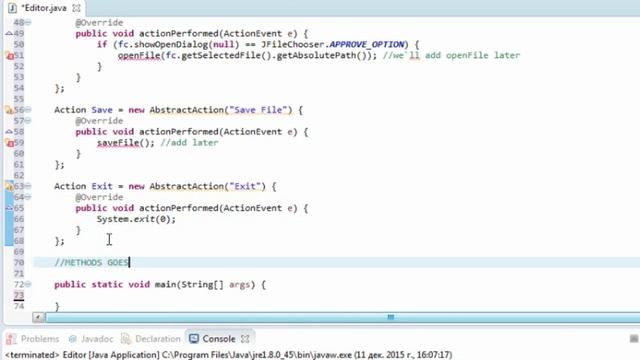Collapse the Exit action fold at line 63

click(x=28, y=186)
